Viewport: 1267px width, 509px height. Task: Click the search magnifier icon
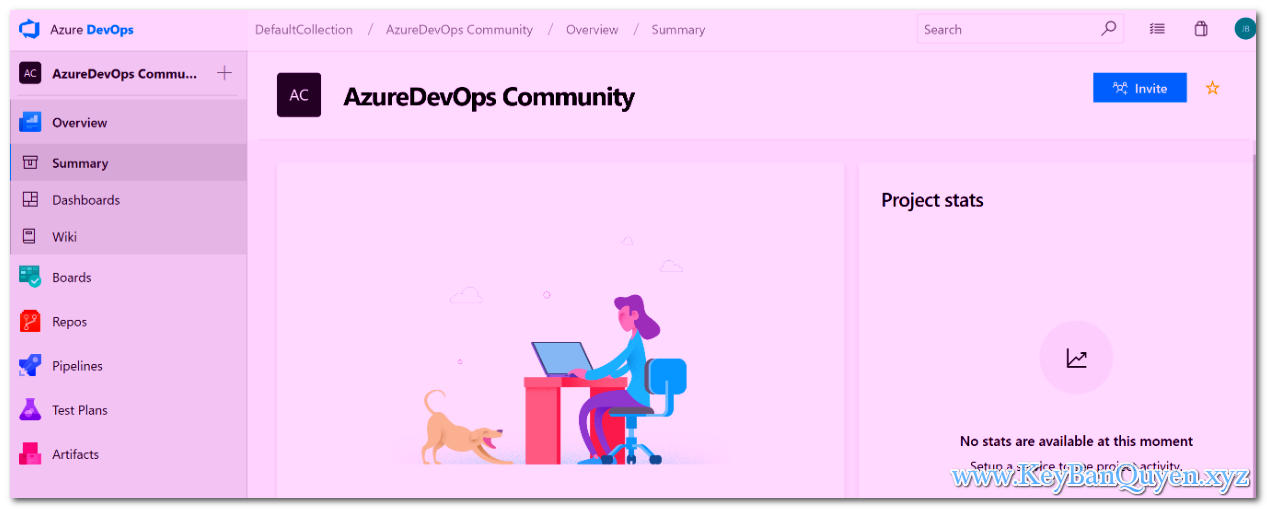pyautogui.click(x=1108, y=29)
